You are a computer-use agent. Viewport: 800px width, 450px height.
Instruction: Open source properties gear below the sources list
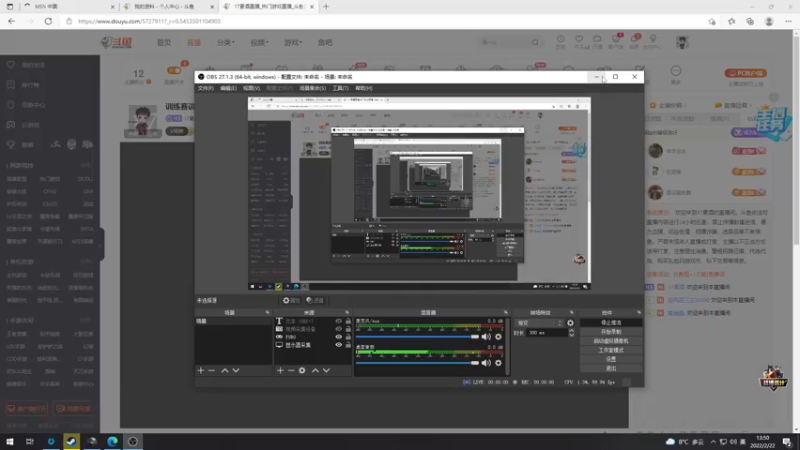(x=302, y=370)
